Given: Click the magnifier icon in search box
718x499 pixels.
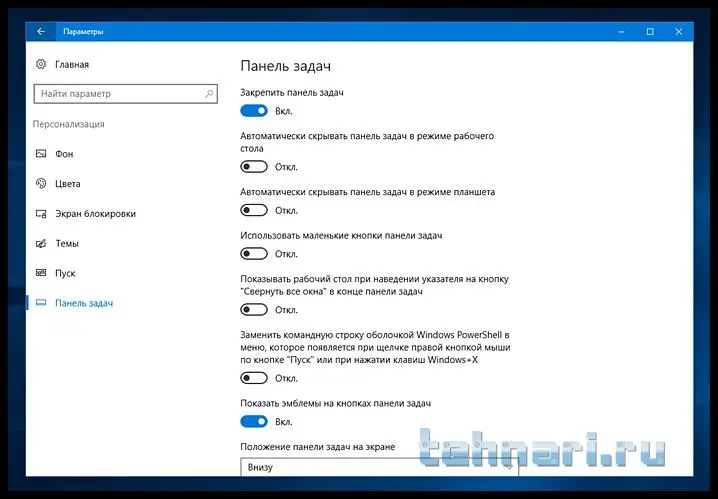Looking at the screenshot, I should point(209,94).
